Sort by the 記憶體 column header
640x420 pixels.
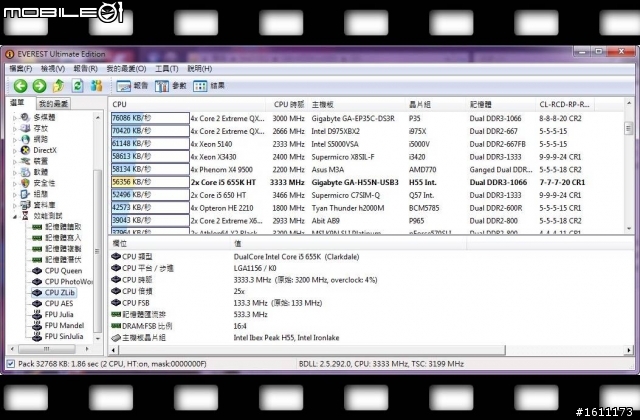pyautogui.click(x=501, y=104)
